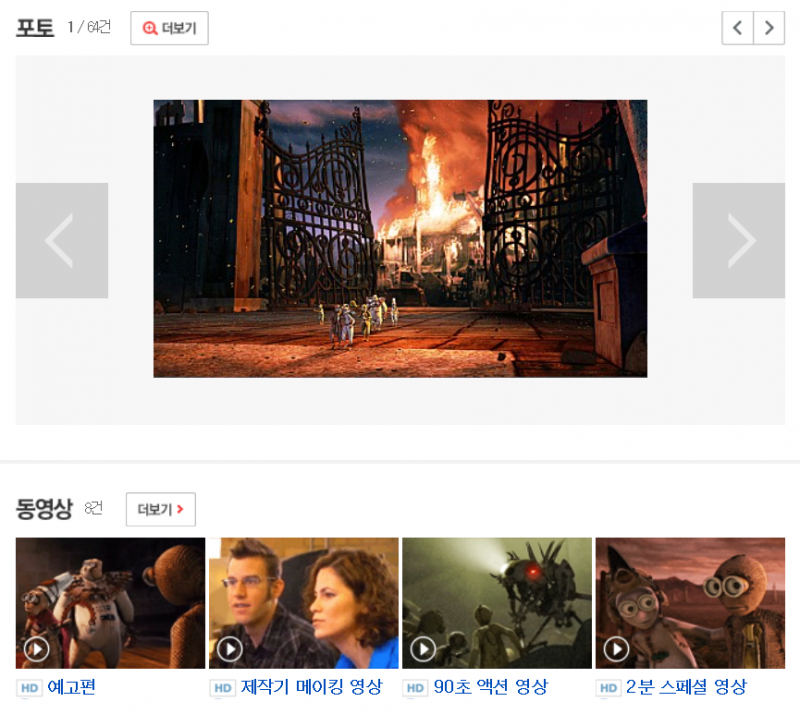Click the play icon on the 제작기 메이킹 영상 thumbnail
The width and height of the screenshot is (800, 714).
click(x=230, y=649)
